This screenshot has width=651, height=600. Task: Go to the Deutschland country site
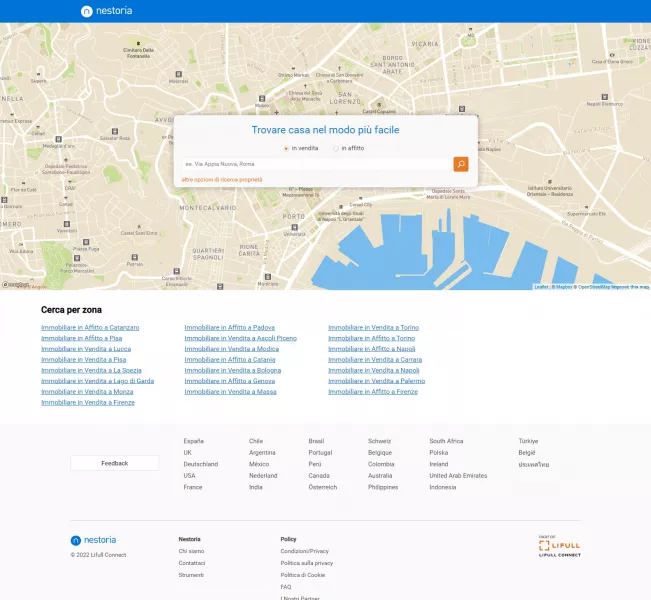pos(201,464)
